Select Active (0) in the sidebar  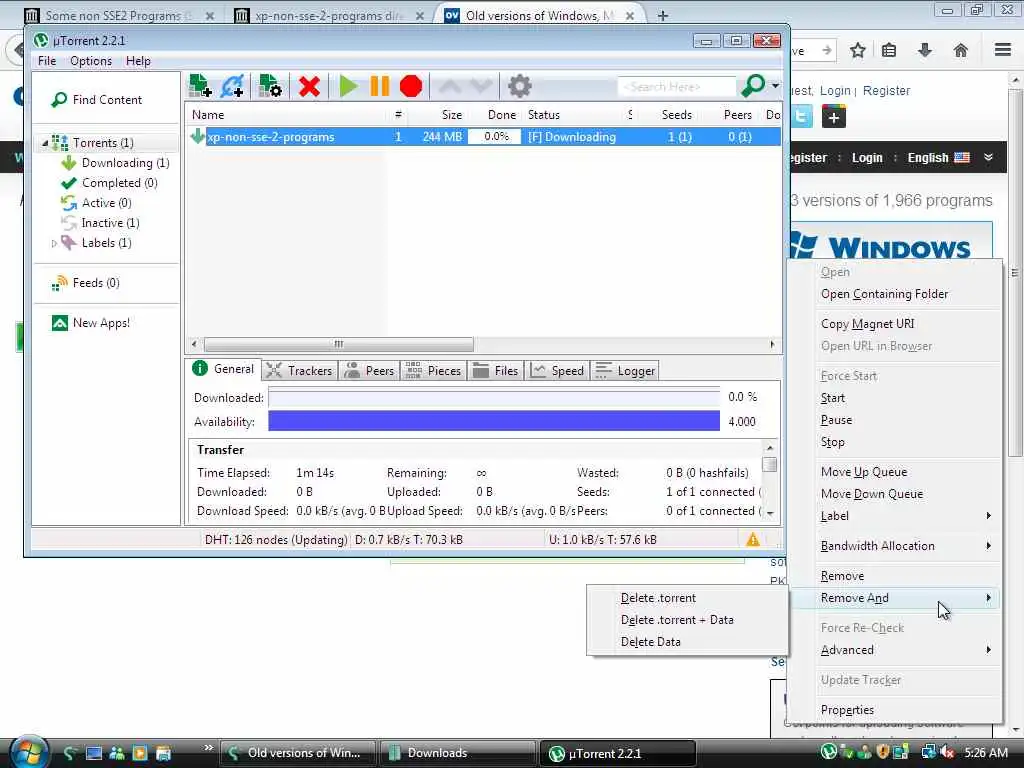click(x=96, y=202)
